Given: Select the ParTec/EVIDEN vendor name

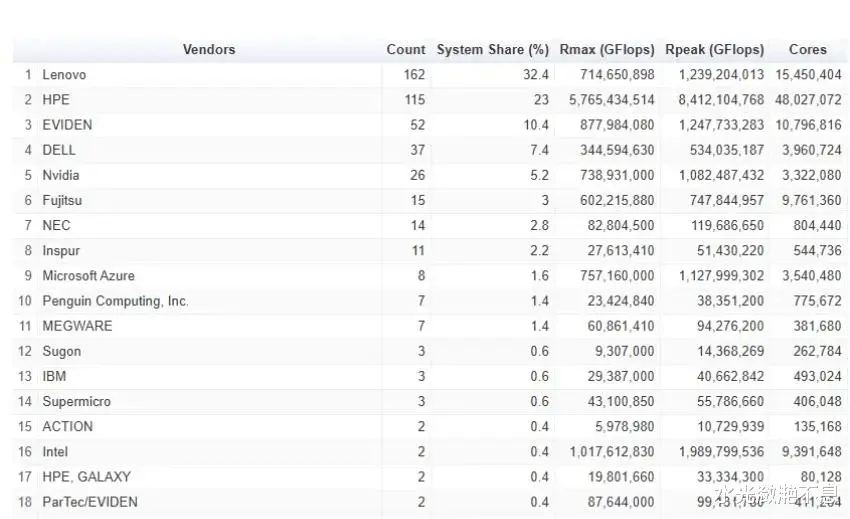Looking at the screenshot, I should 89,502.
